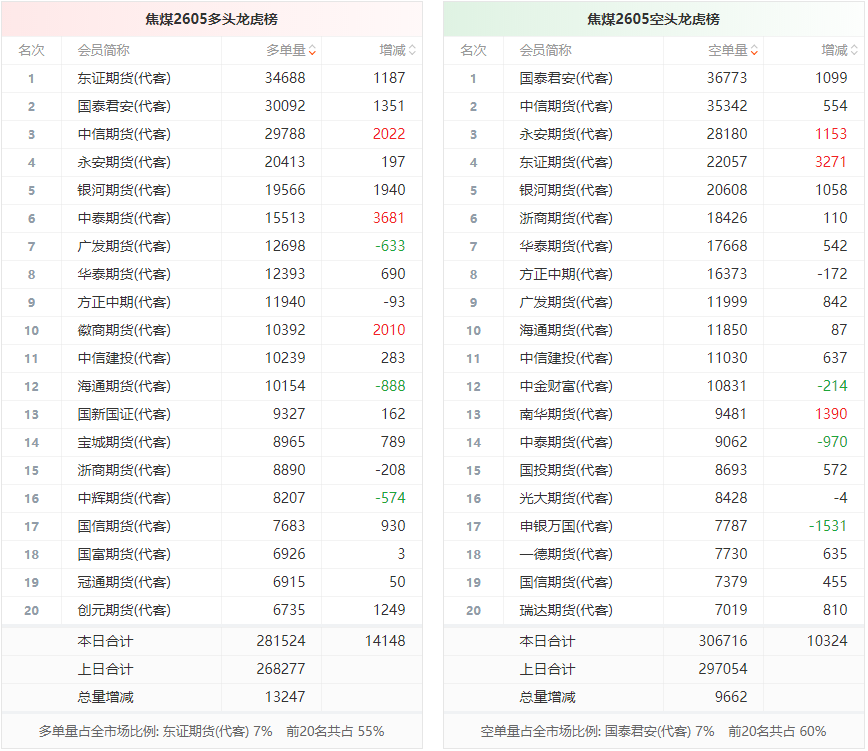Click 空单量占全市场比例 footer note
Screen dimensions: 868x751
pyautogui.click(x=653, y=732)
